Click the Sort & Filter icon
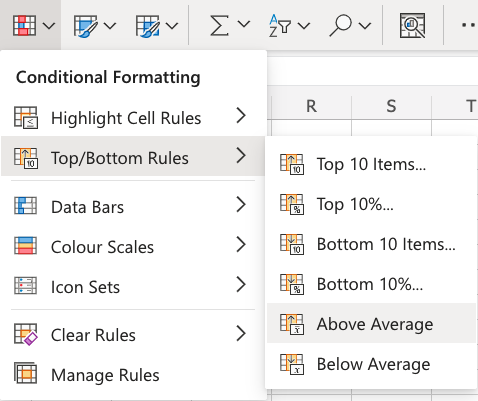The height and width of the screenshot is (401, 478). (280, 25)
